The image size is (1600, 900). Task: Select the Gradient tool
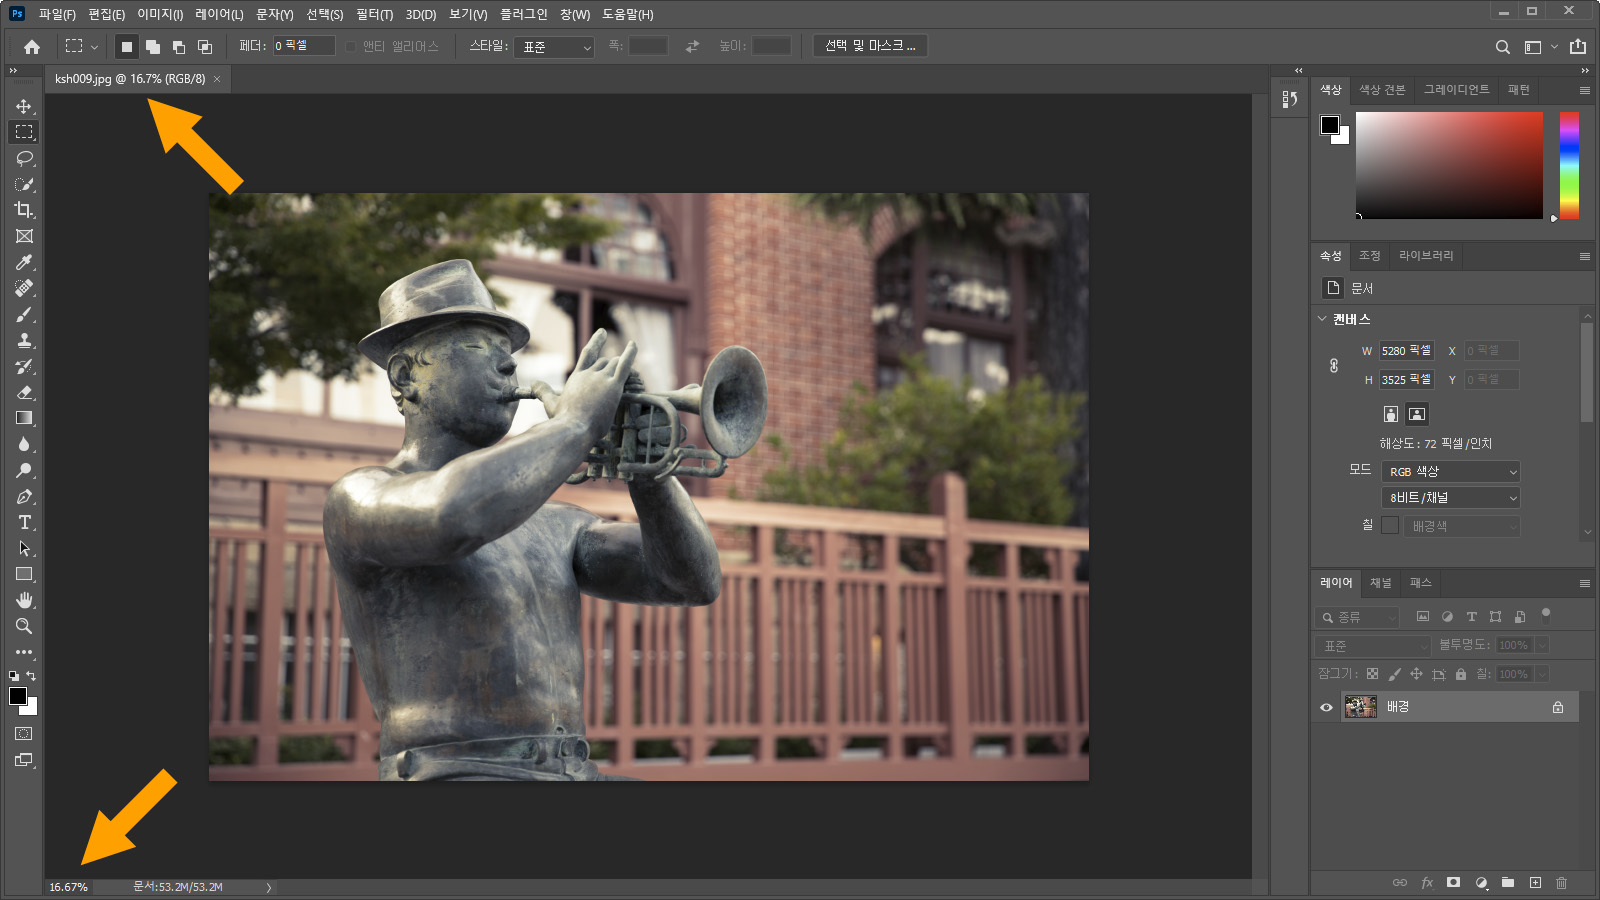coord(24,418)
